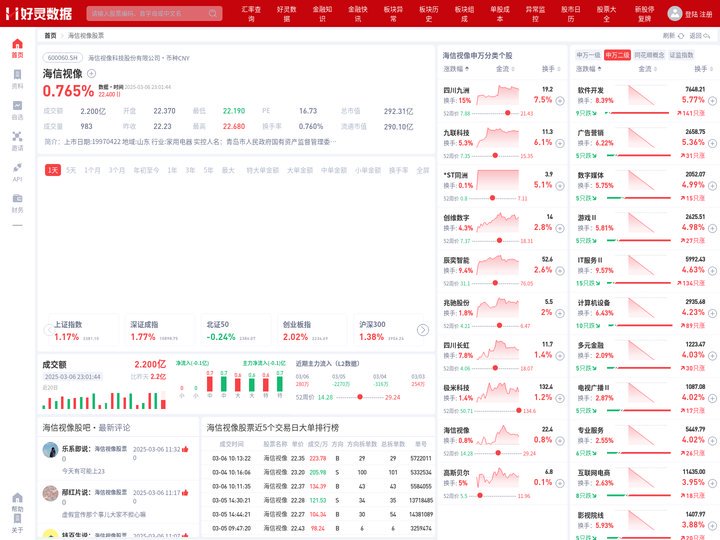Image resolution: width=720 pixels, height=540 pixels.
Task: Open 板块异常 in top menu
Action: point(393,14)
